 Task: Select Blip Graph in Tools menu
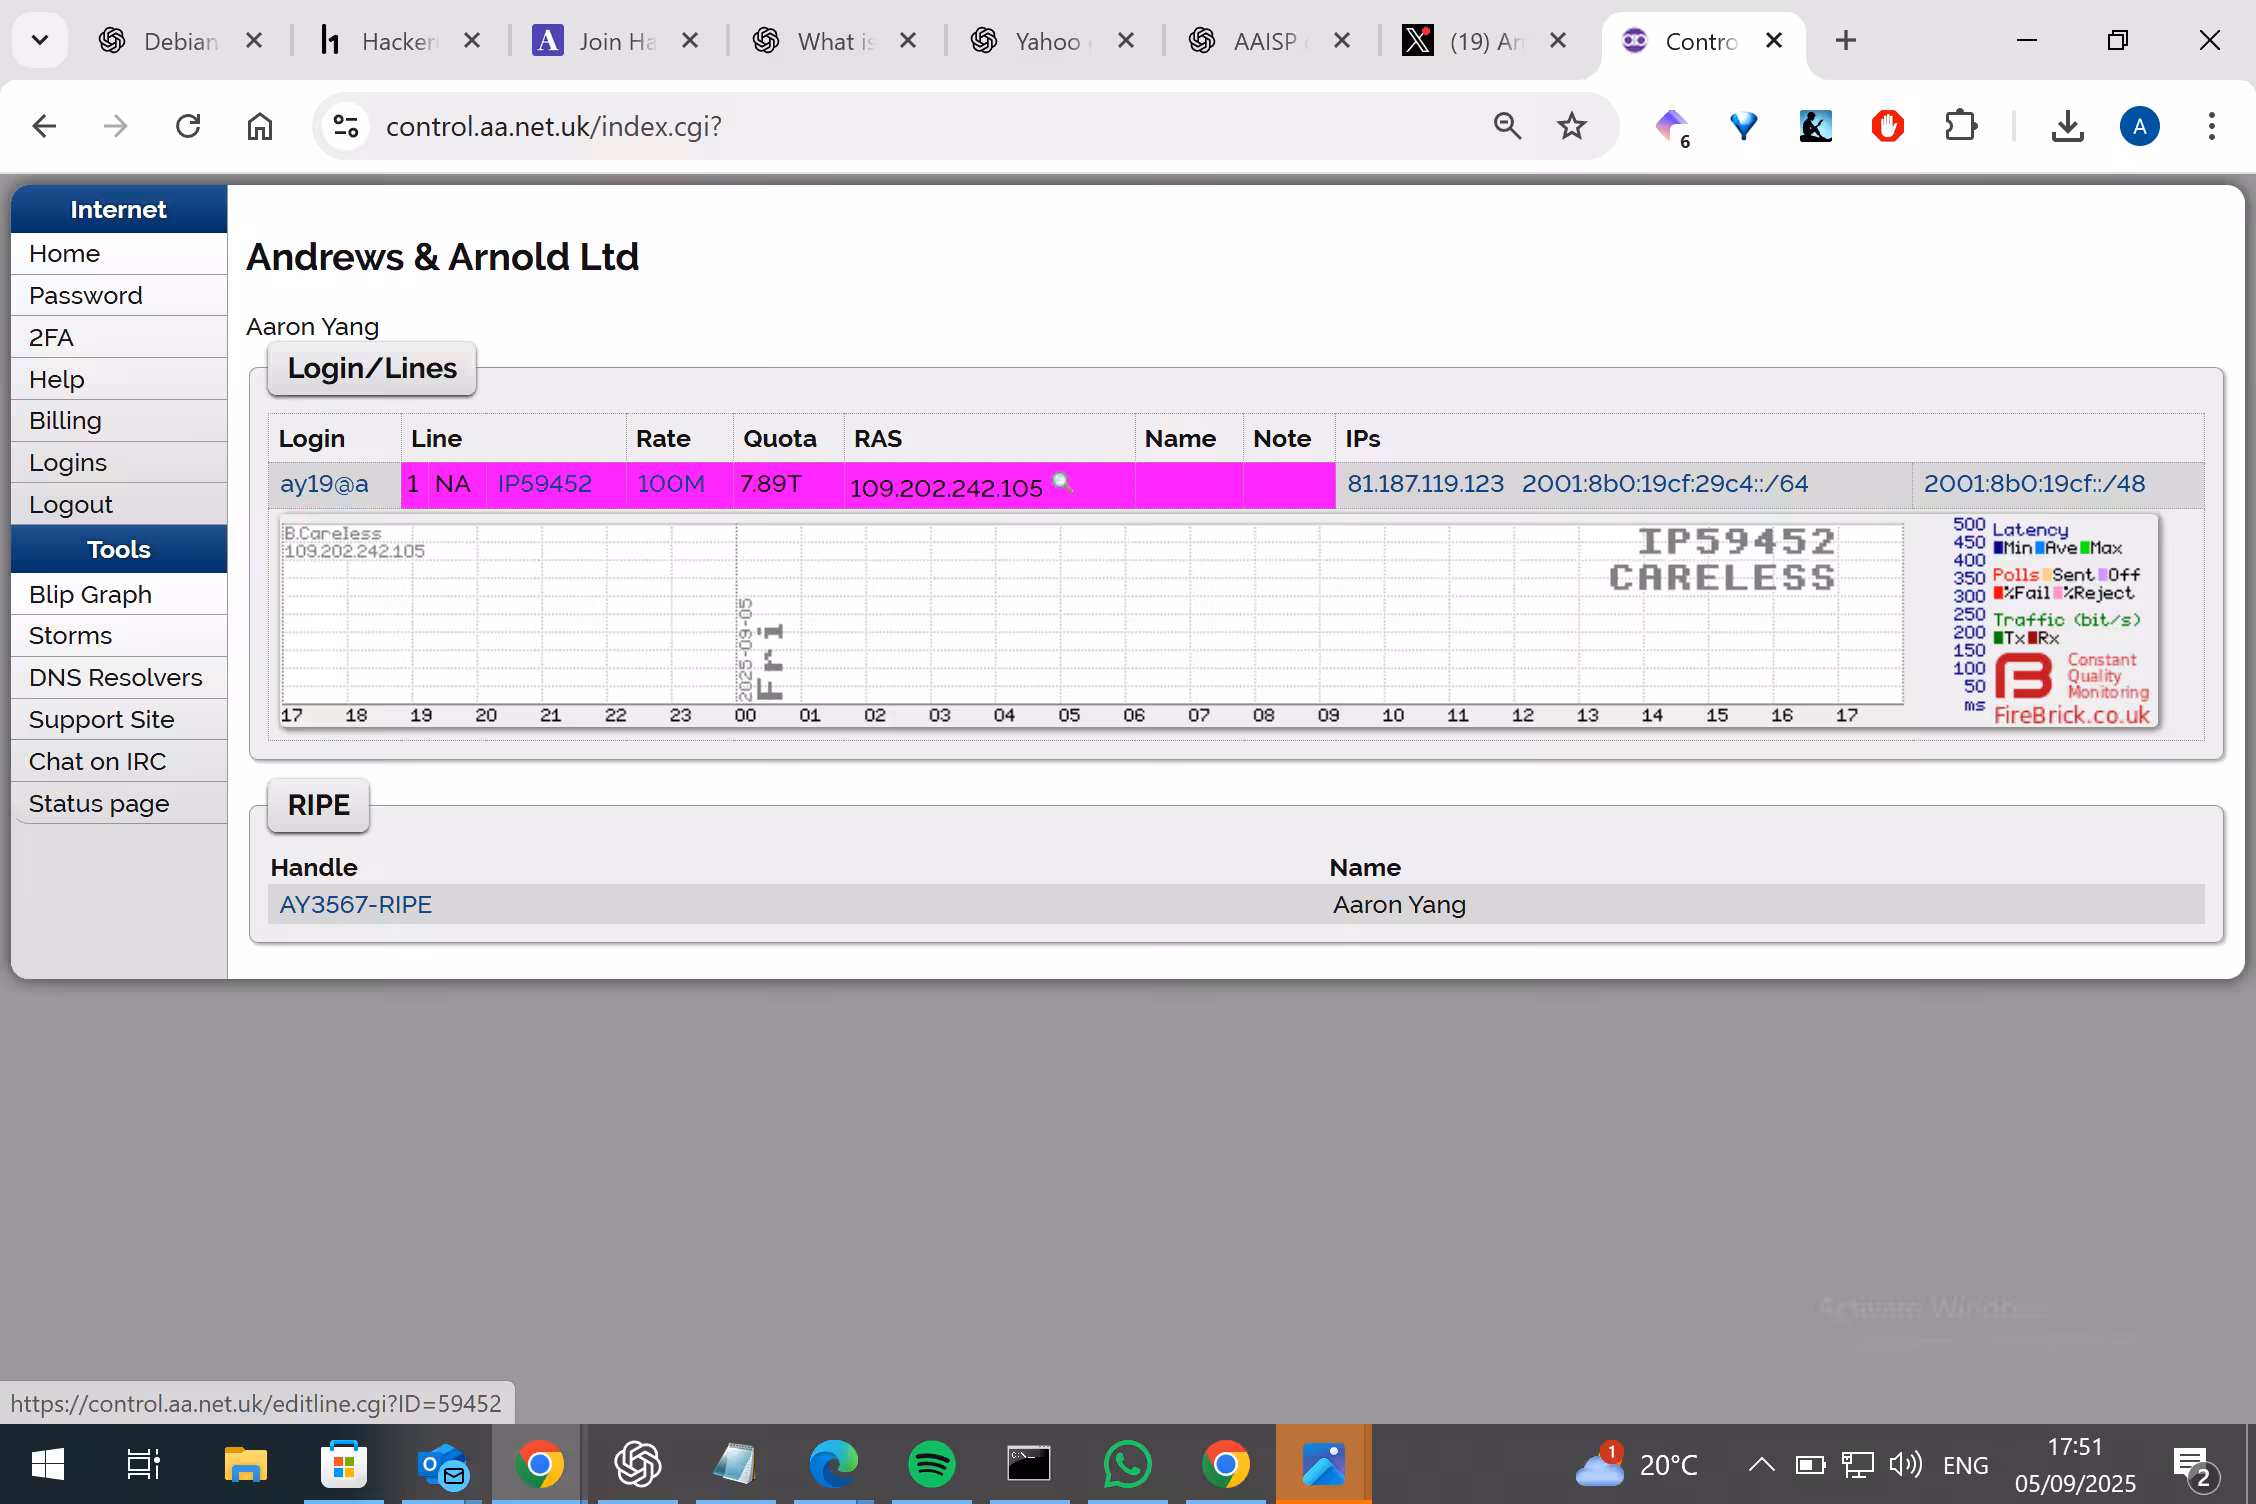tap(119, 595)
